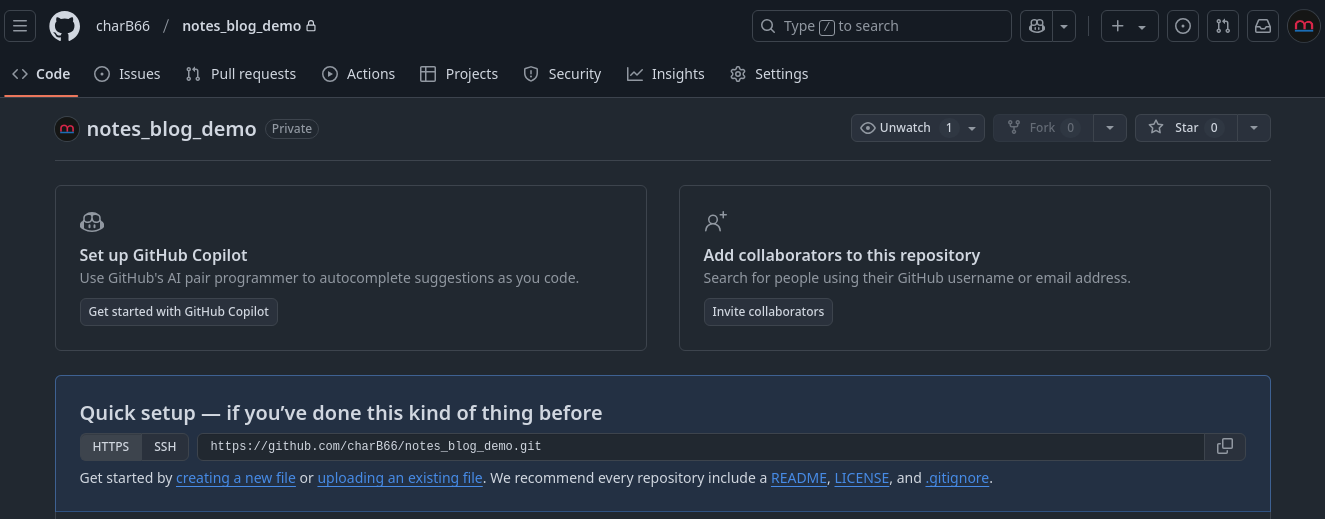Copy the repository URL to clipboard
The height and width of the screenshot is (519, 1325).
click(1225, 446)
